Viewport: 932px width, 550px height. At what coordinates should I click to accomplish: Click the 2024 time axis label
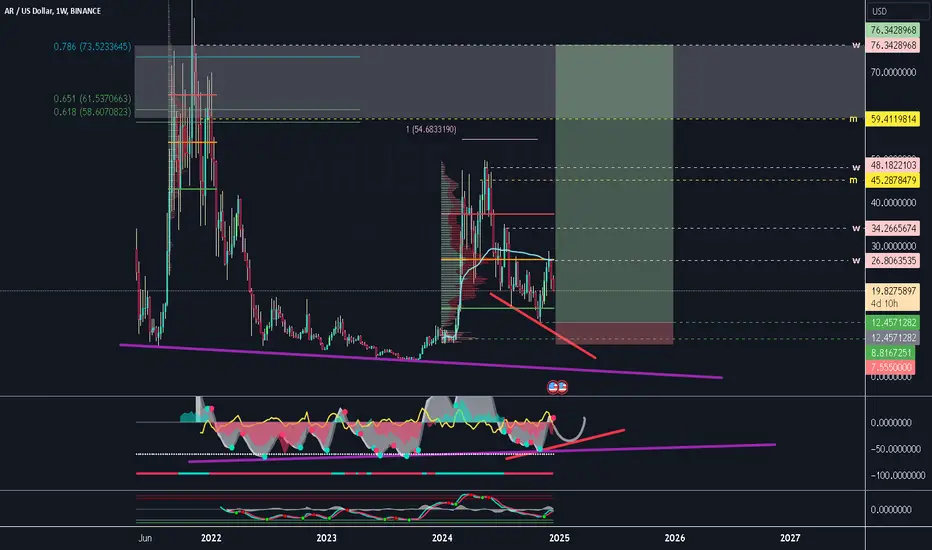(x=442, y=538)
